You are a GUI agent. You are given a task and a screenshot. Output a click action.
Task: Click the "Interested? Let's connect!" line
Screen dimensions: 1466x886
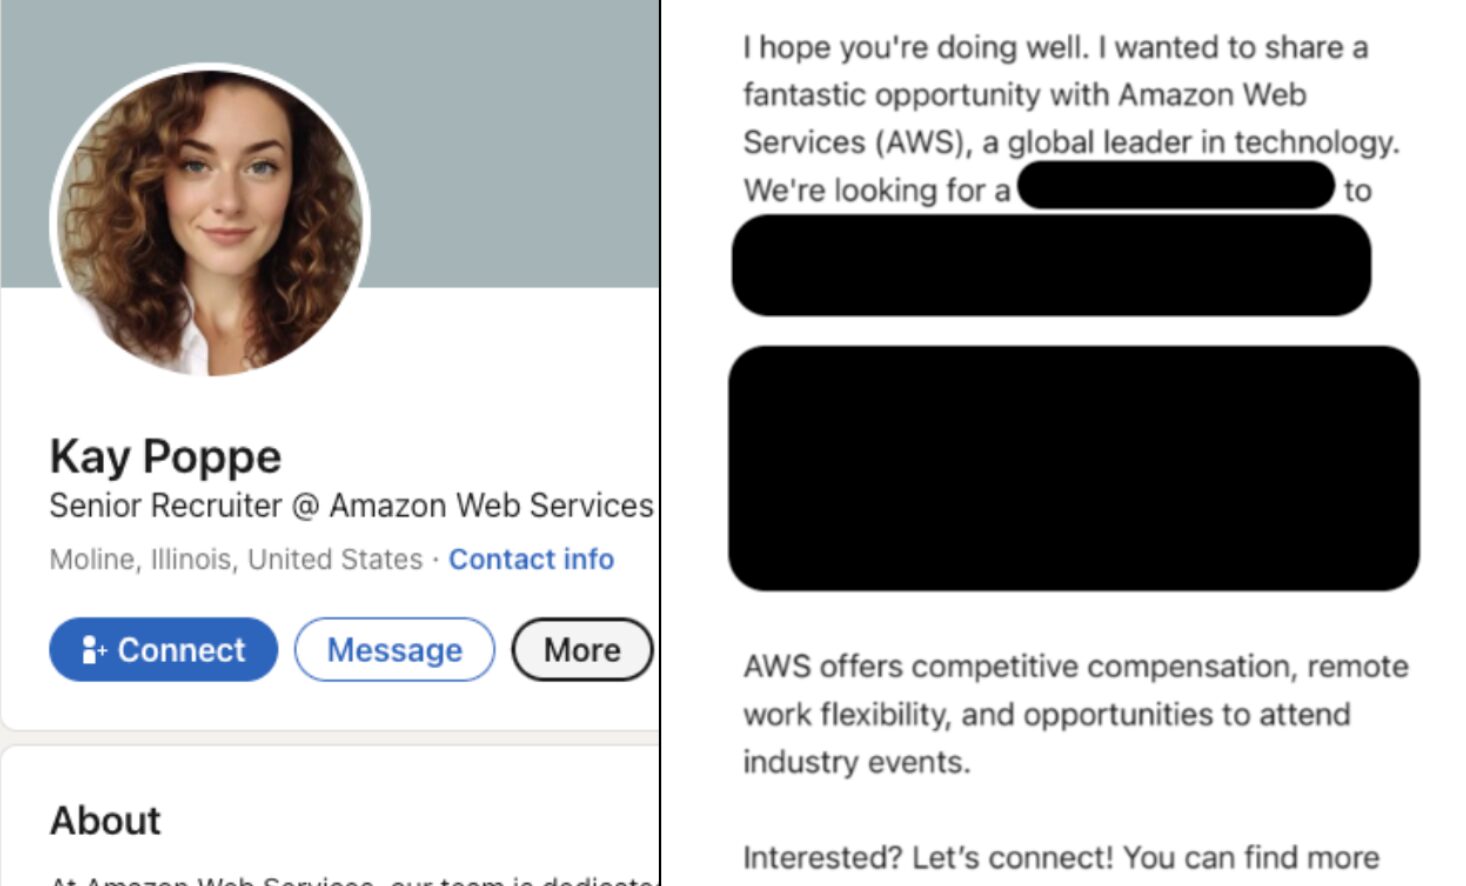(1061, 857)
